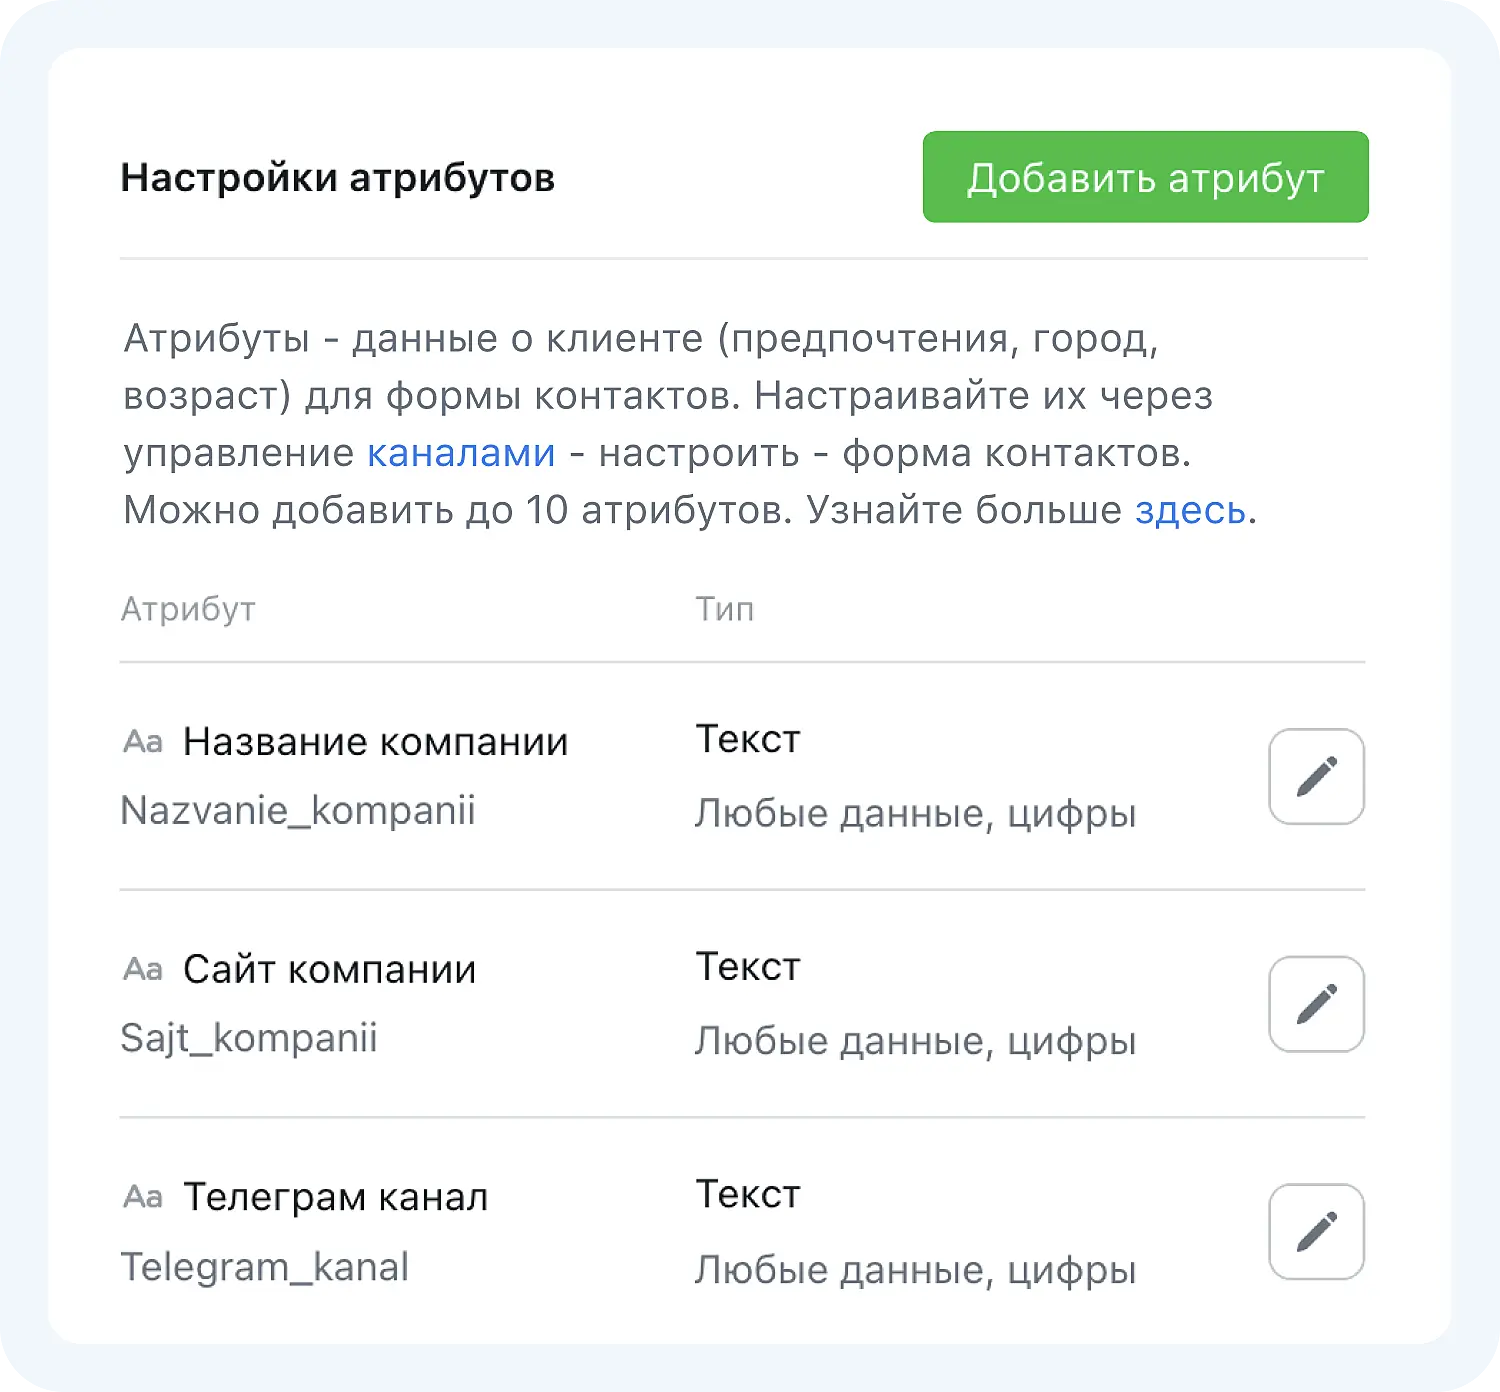Screen dimensions: 1500x1392
Task: Click Любые данные, цифры in Телеграм канал row
Action: pyautogui.click(x=915, y=1270)
